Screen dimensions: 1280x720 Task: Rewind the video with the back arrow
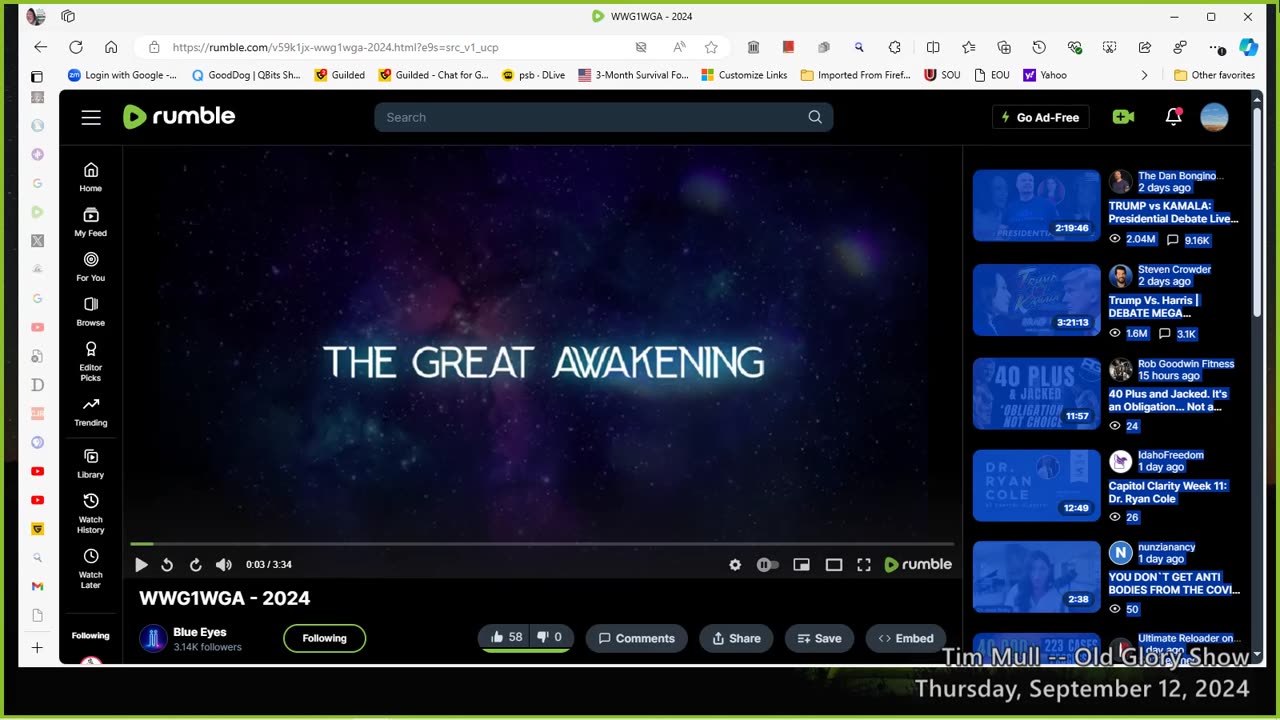(167, 565)
